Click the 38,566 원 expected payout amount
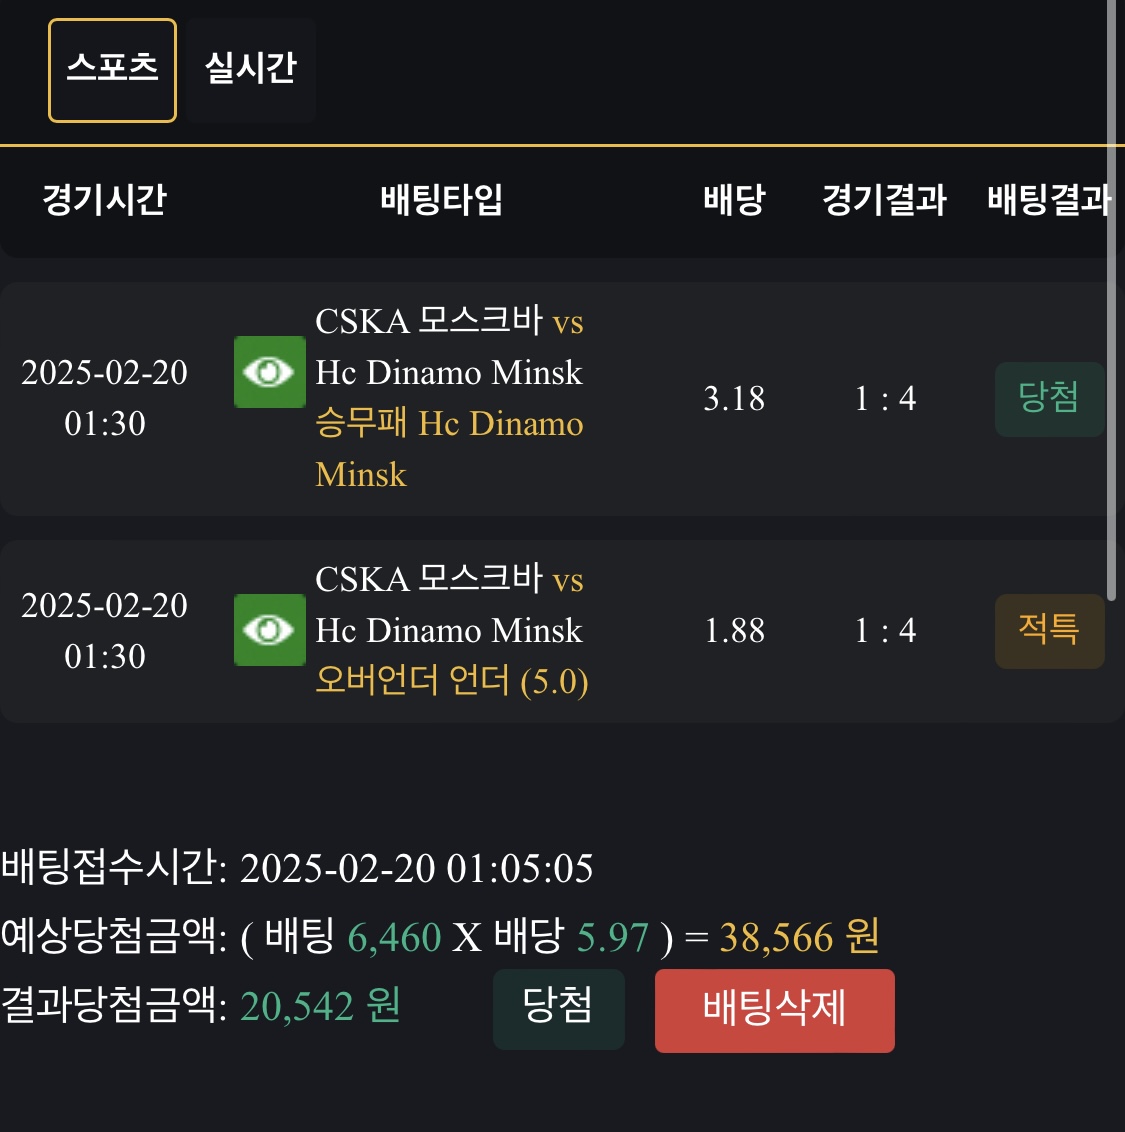Viewport: 1125px width, 1132px height. pyautogui.click(x=799, y=938)
